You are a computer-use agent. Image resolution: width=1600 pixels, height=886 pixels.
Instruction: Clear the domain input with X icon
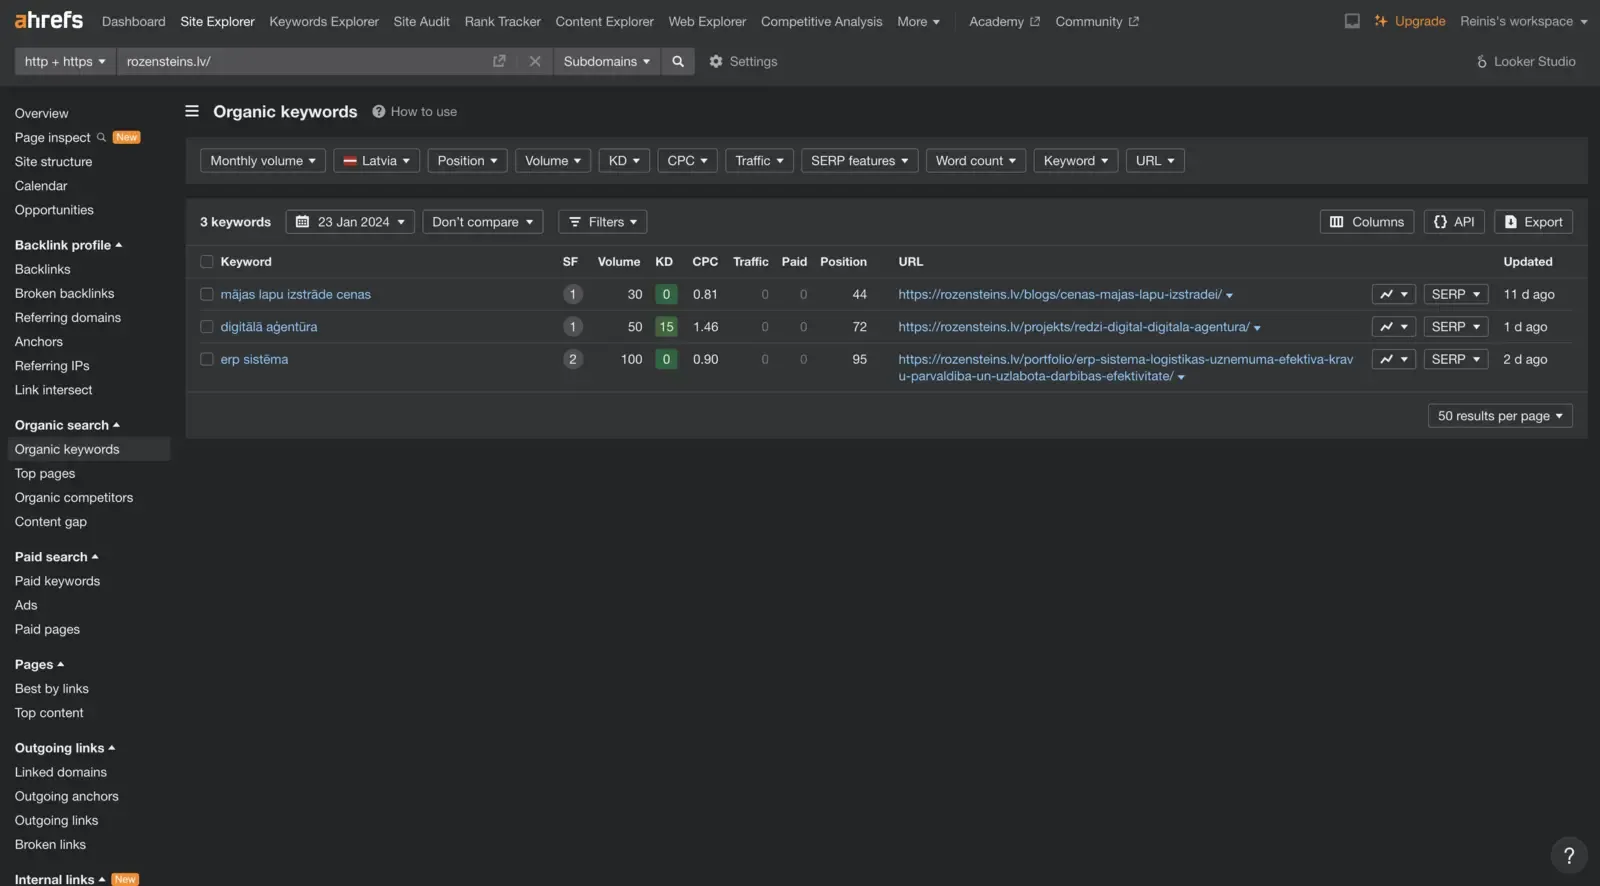click(x=535, y=61)
